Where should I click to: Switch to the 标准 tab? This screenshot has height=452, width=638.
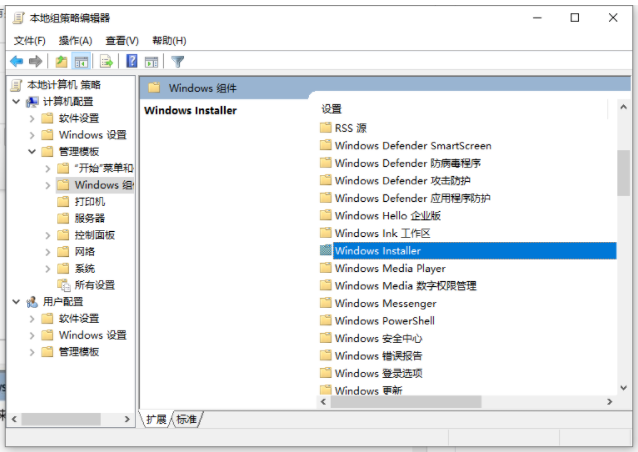186,419
